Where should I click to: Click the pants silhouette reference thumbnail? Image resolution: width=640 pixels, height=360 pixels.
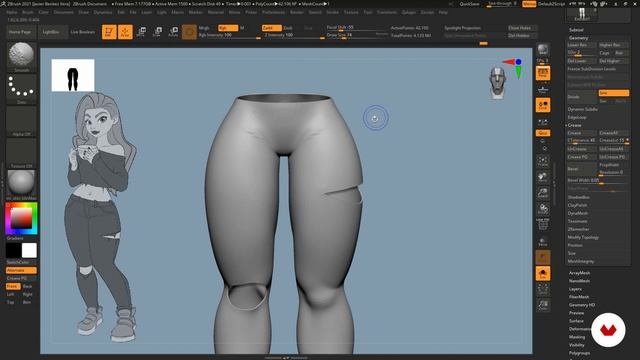point(73,75)
